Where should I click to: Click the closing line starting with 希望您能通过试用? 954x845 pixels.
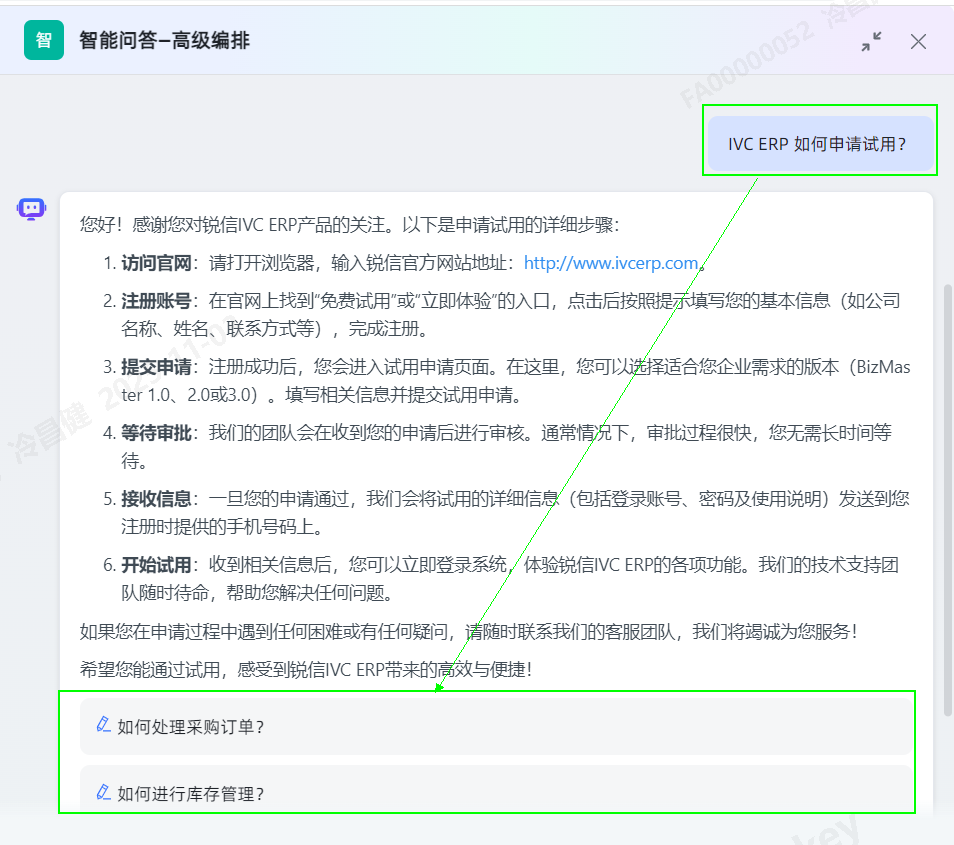coord(305,669)
